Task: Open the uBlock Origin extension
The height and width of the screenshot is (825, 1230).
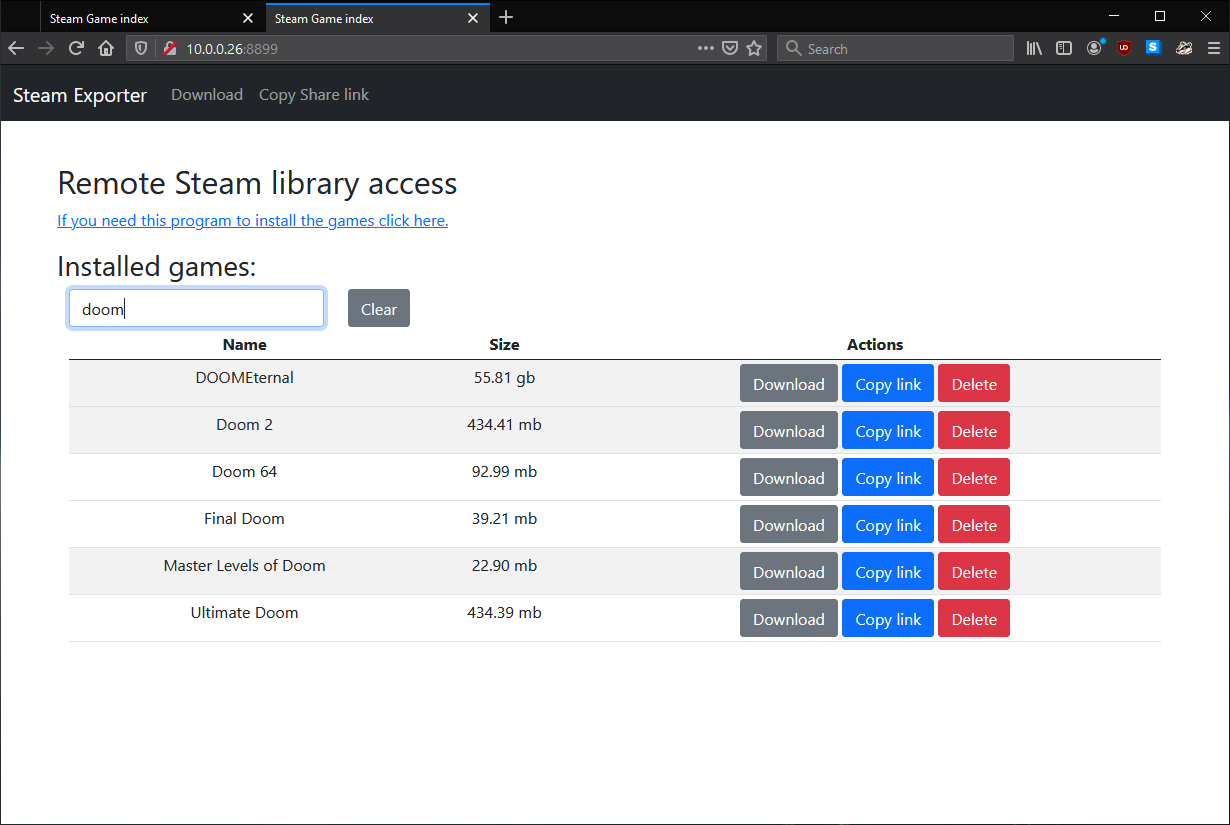Action: 1124,48
